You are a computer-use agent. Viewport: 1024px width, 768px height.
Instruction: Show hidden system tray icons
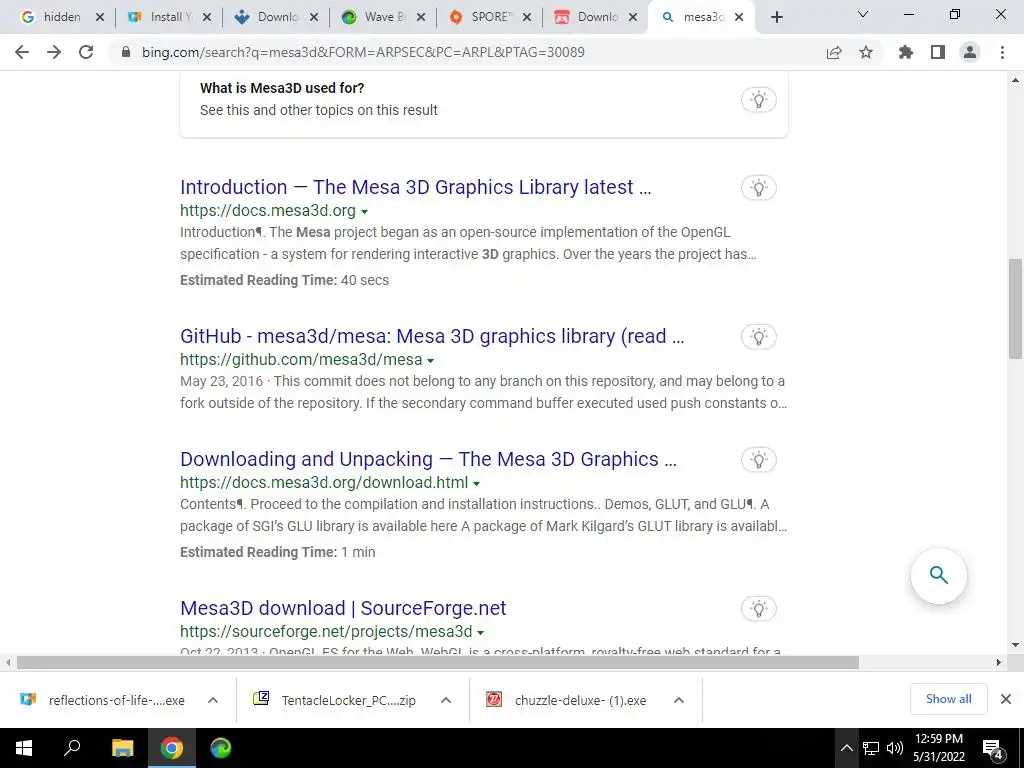pyautogui.click(x=846, y=748)
